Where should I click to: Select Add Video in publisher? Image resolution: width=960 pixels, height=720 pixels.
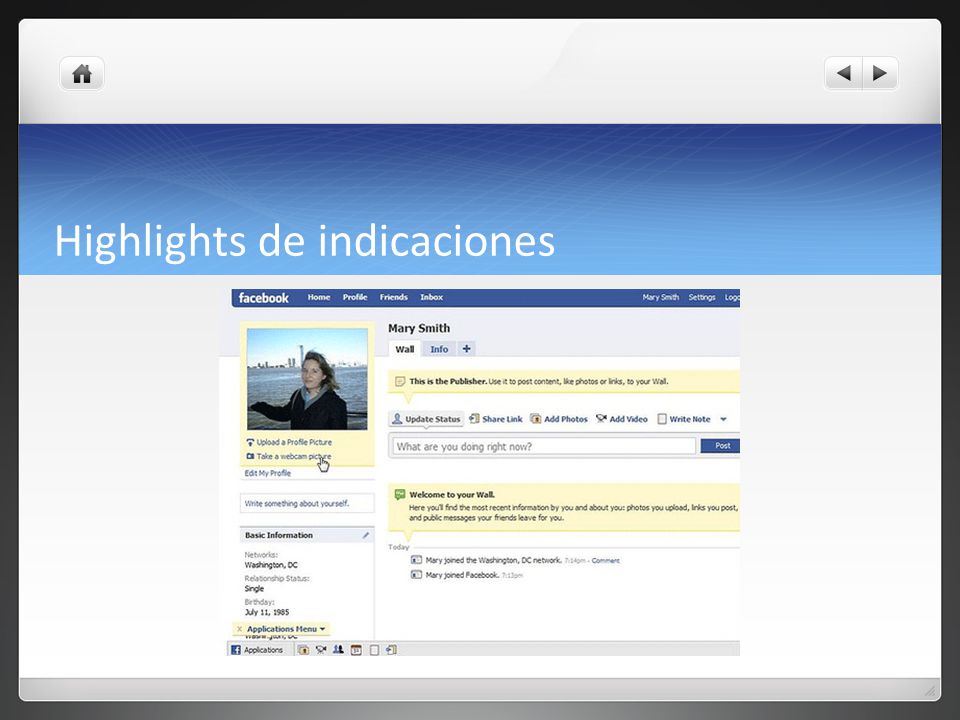click(x=622, y=419)
